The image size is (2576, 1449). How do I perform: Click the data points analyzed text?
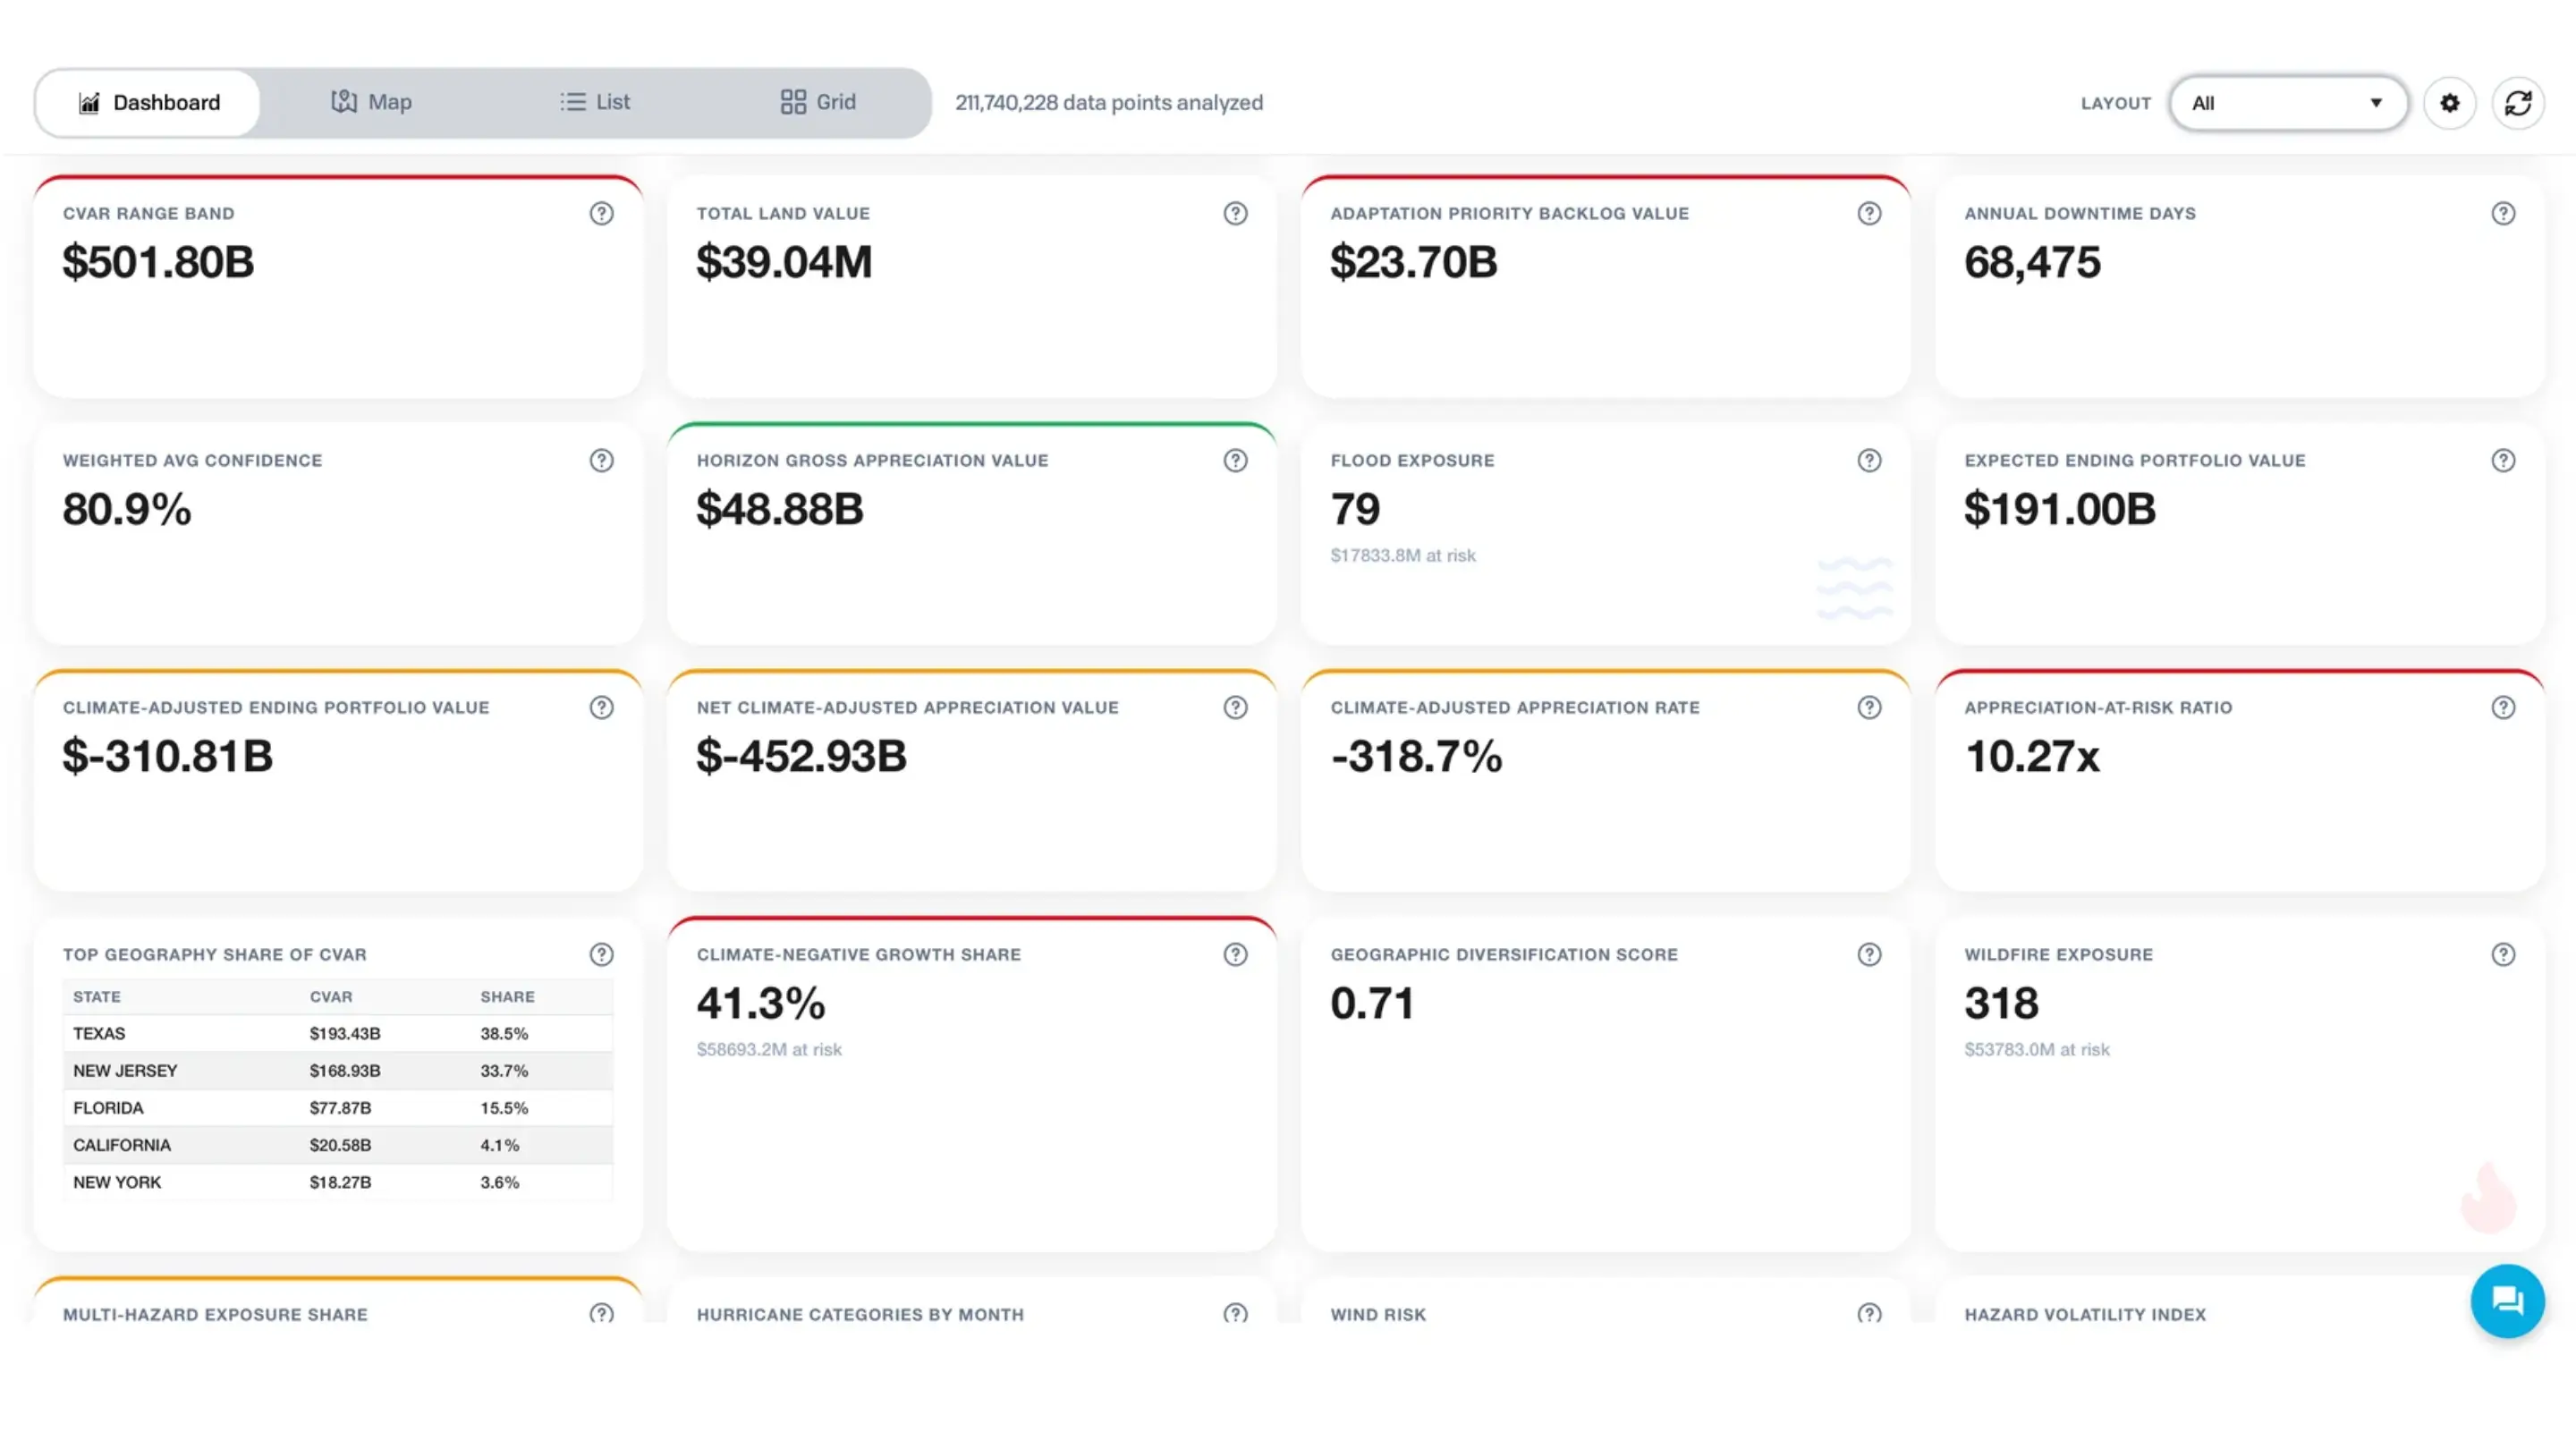[1109, 102]
